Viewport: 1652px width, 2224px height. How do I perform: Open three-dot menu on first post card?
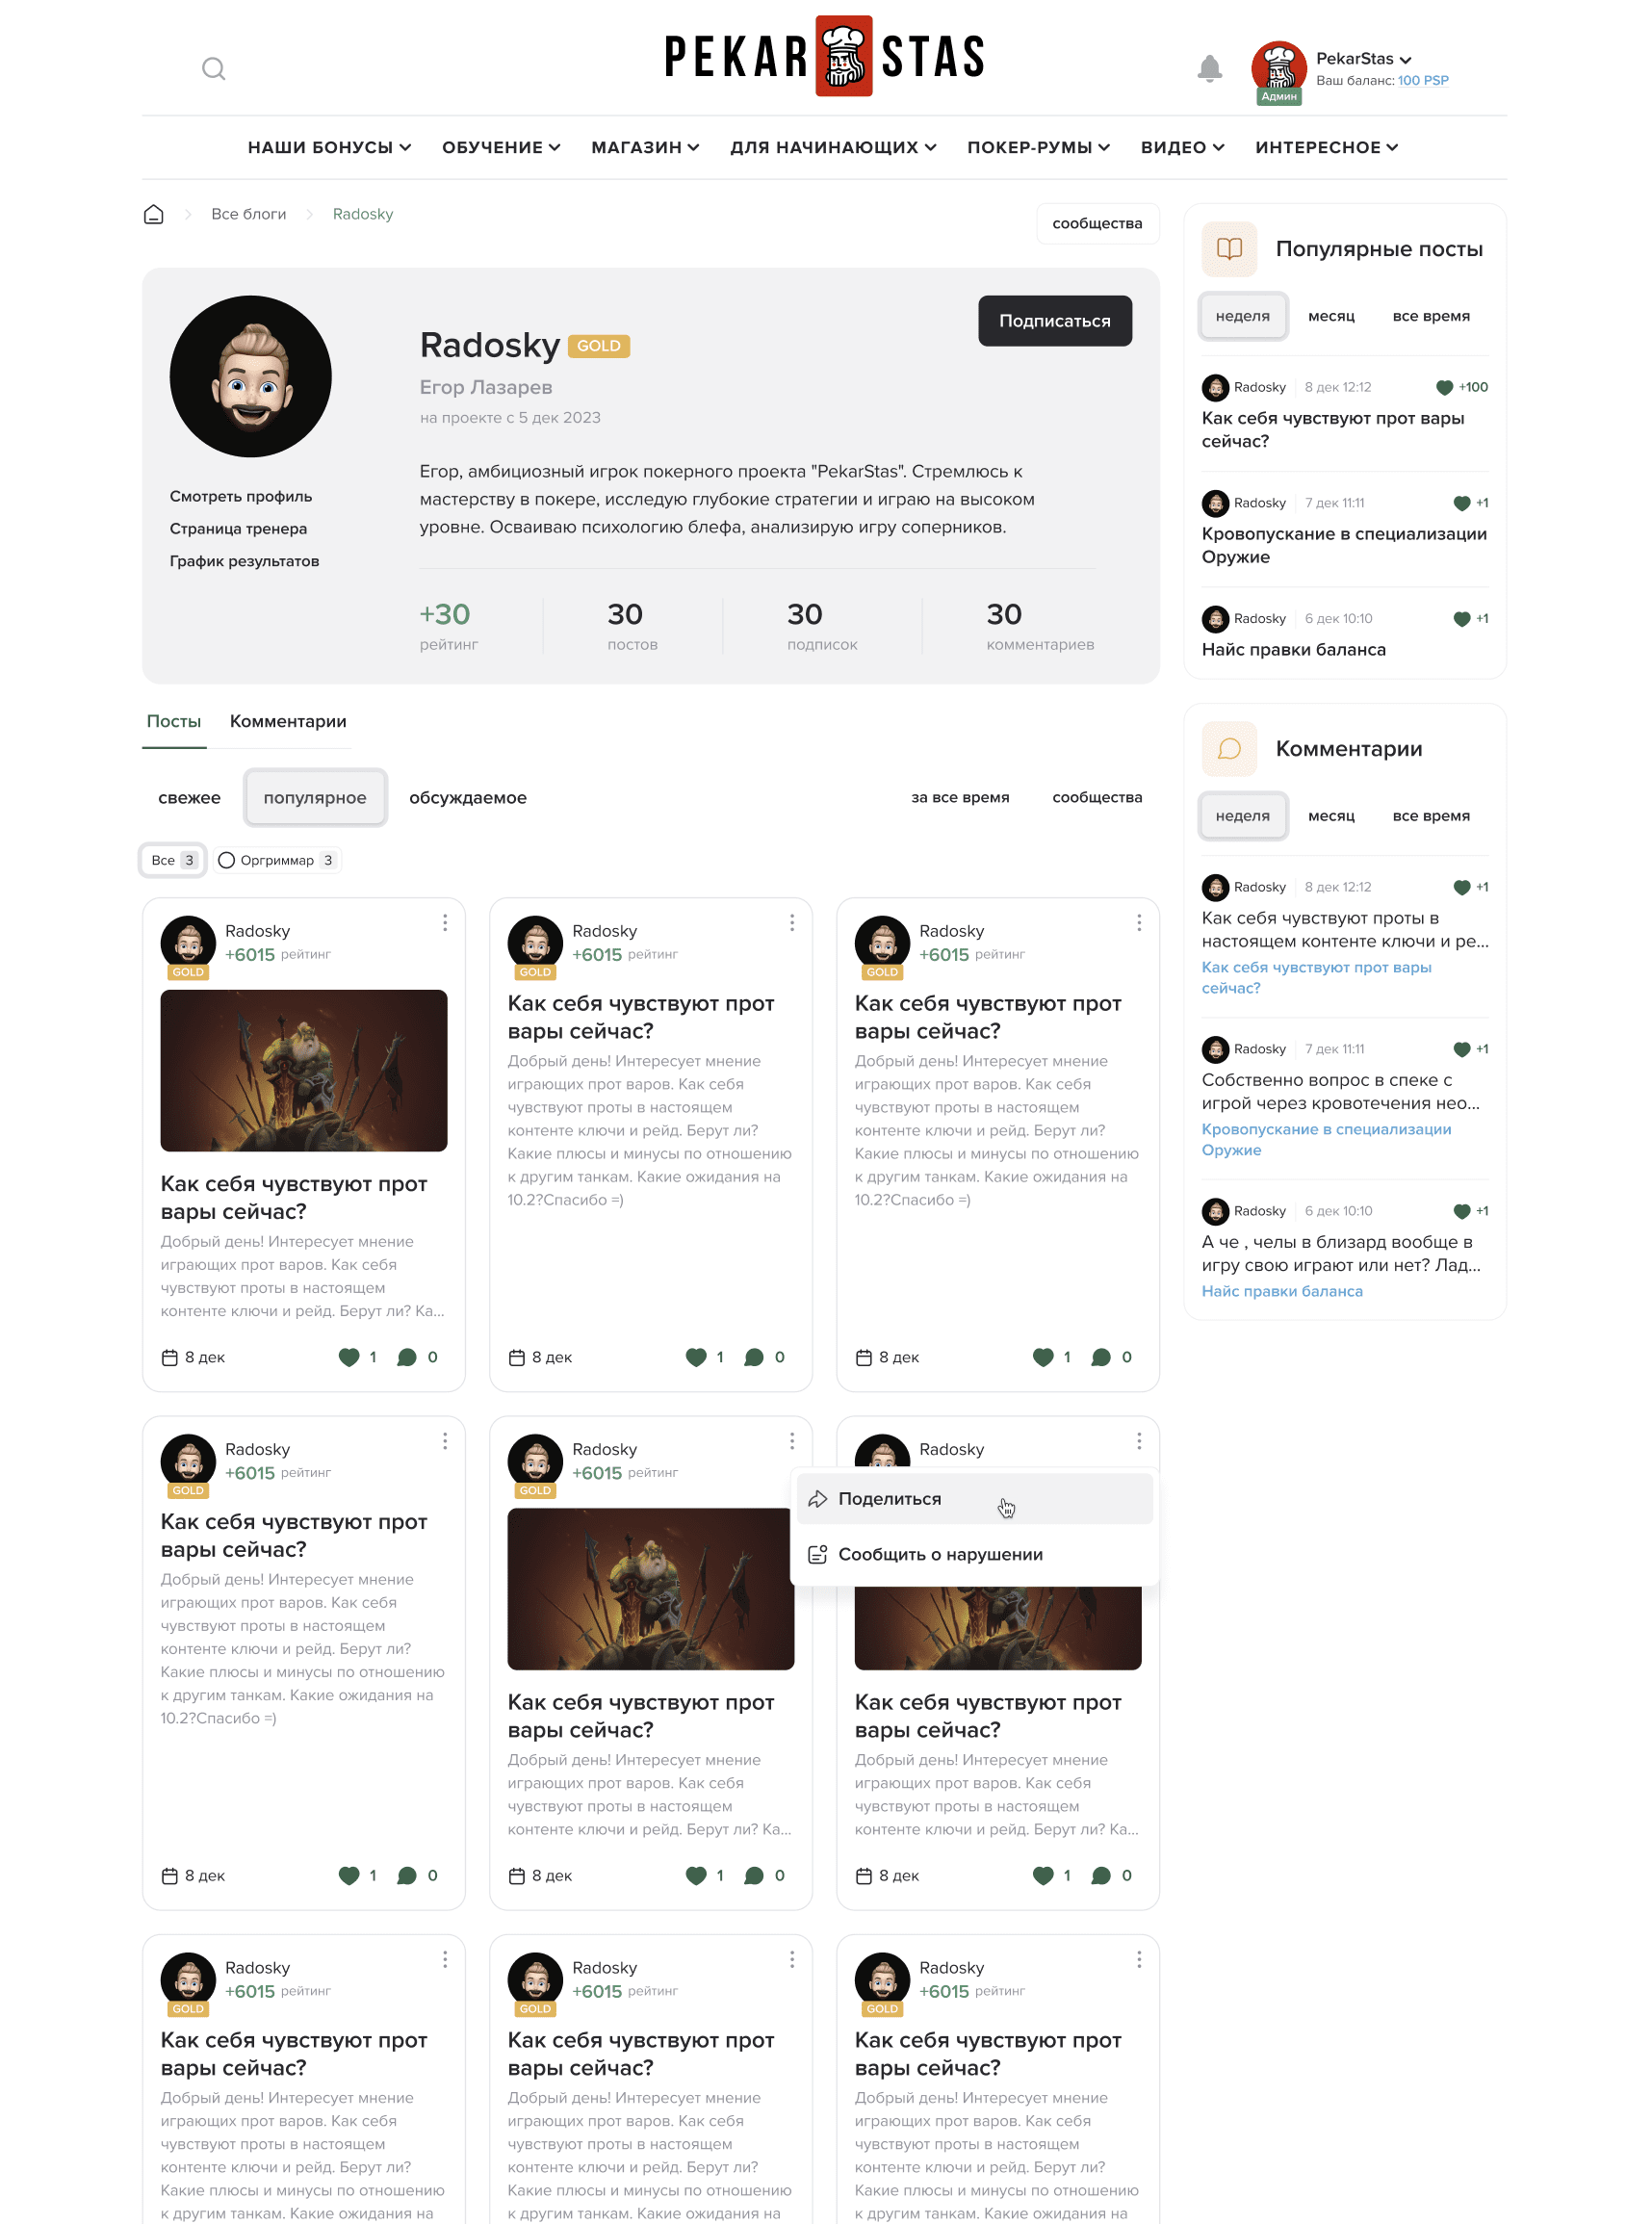click(445, 923)
